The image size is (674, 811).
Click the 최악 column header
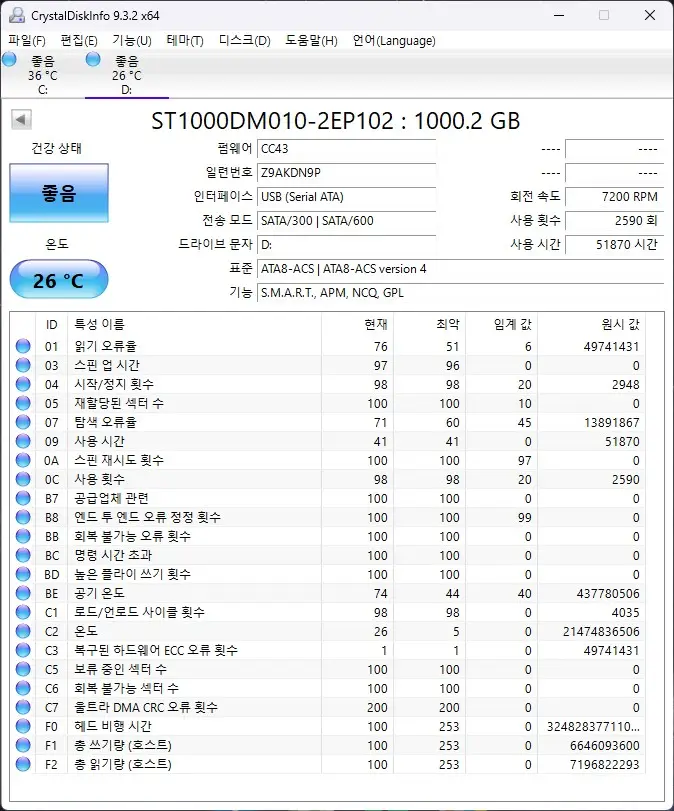pyautogui.click(x=430, y=324)
